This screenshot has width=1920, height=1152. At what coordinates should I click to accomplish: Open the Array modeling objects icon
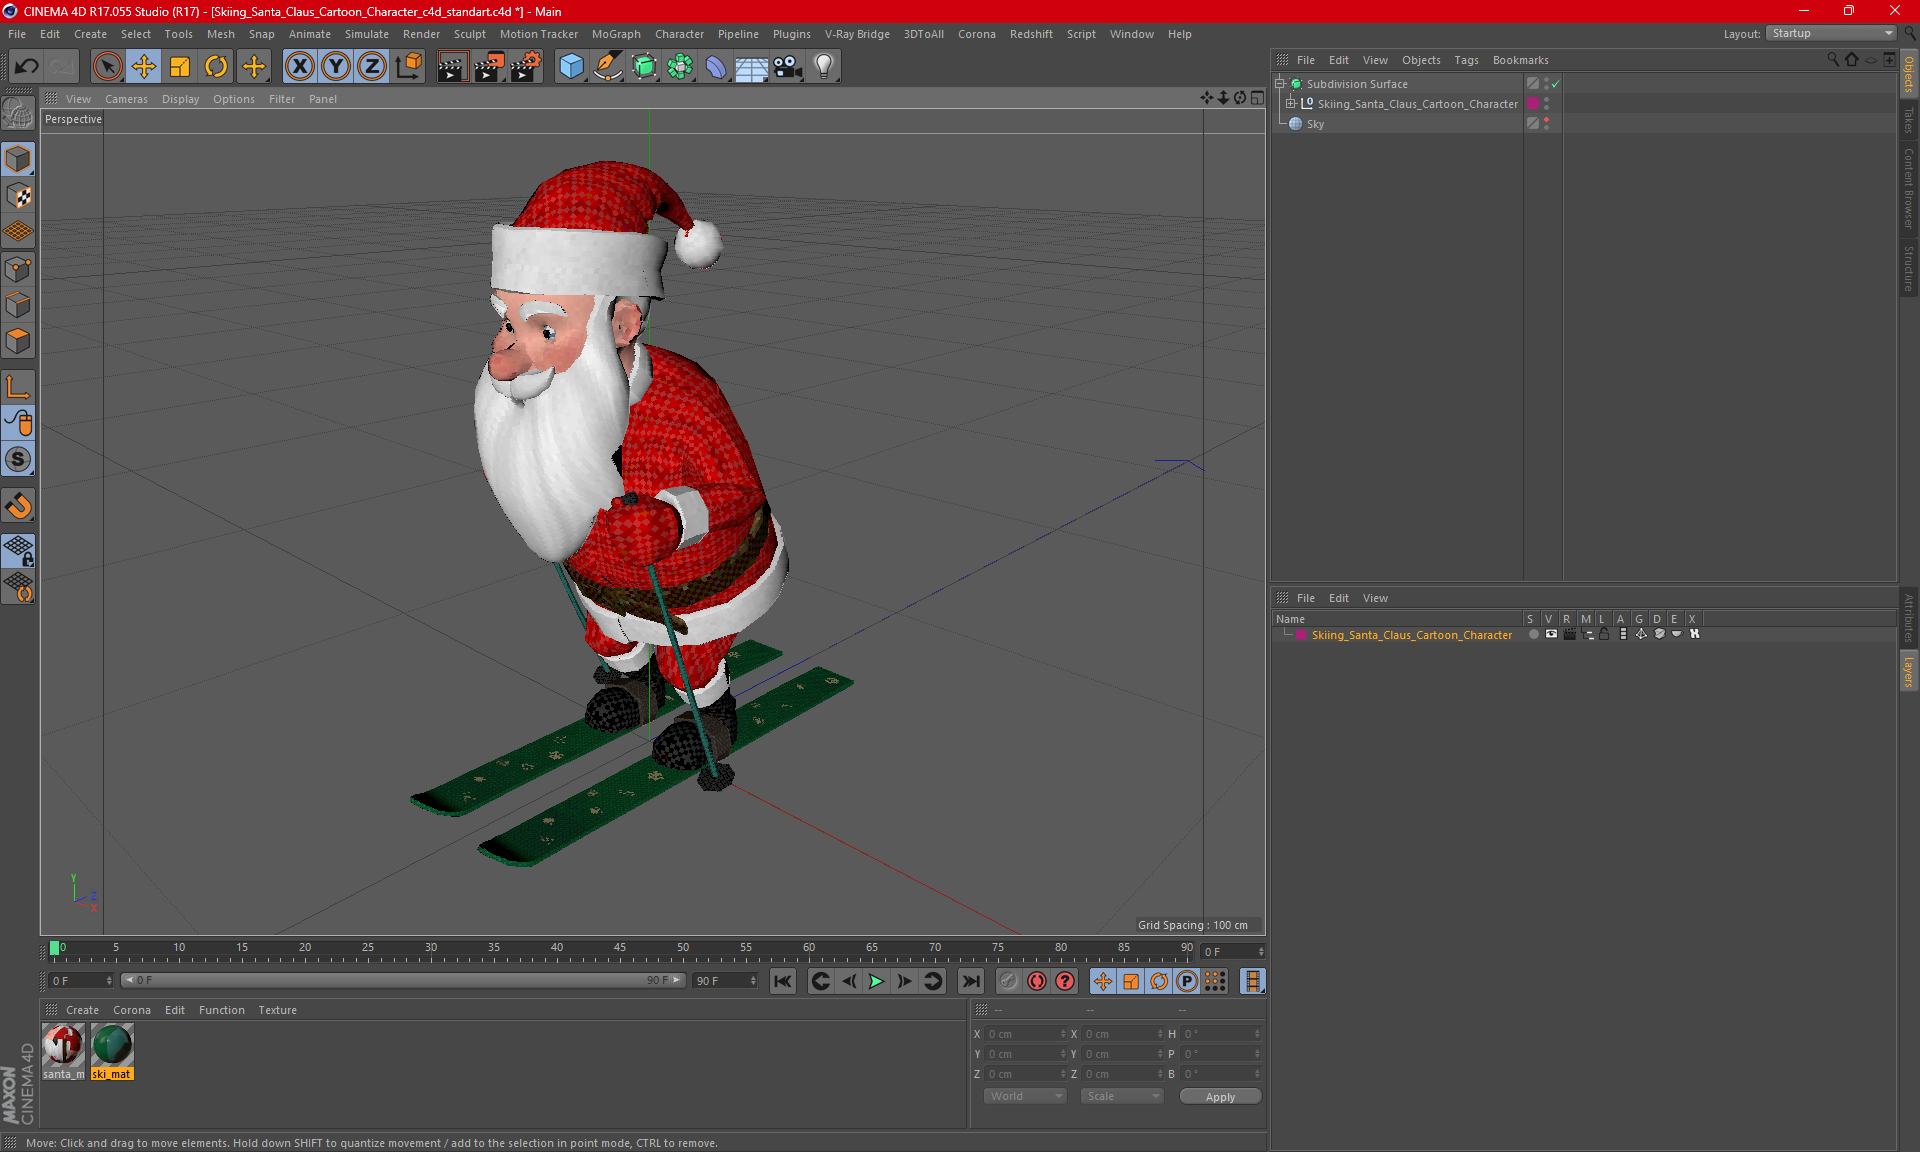point(680,67)
